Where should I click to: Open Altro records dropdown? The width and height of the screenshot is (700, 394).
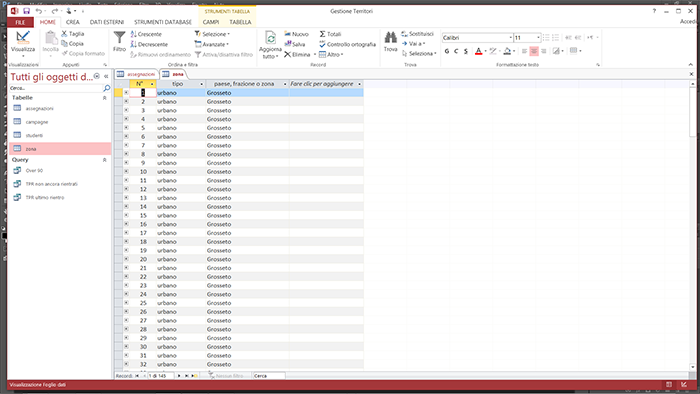(x=331, y=54)
